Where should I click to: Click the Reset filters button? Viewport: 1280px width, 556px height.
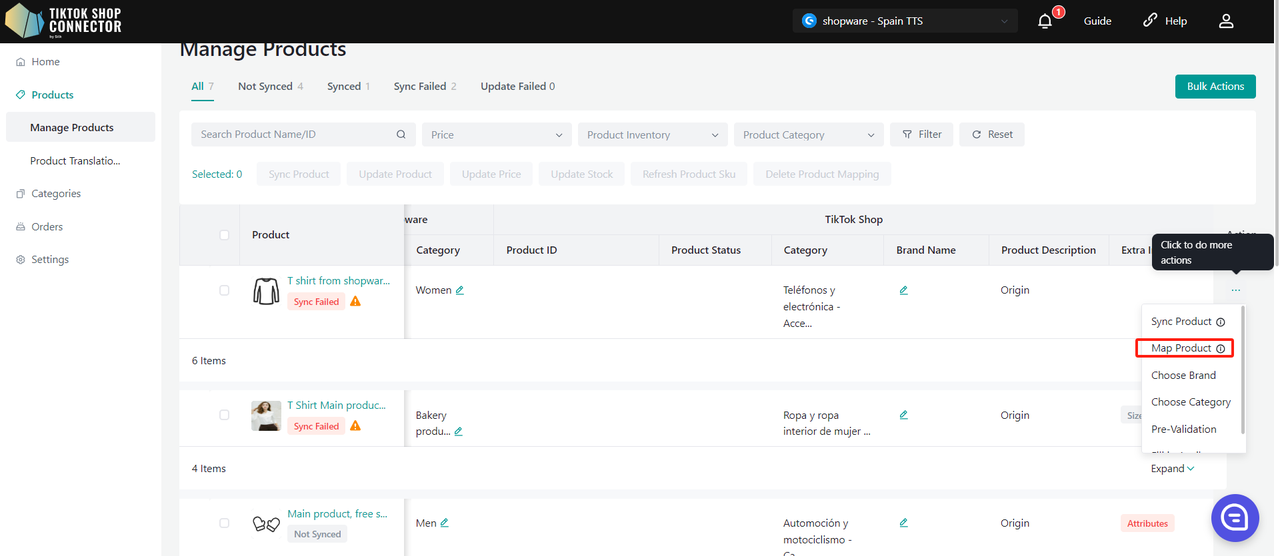[x=992, y=135]
